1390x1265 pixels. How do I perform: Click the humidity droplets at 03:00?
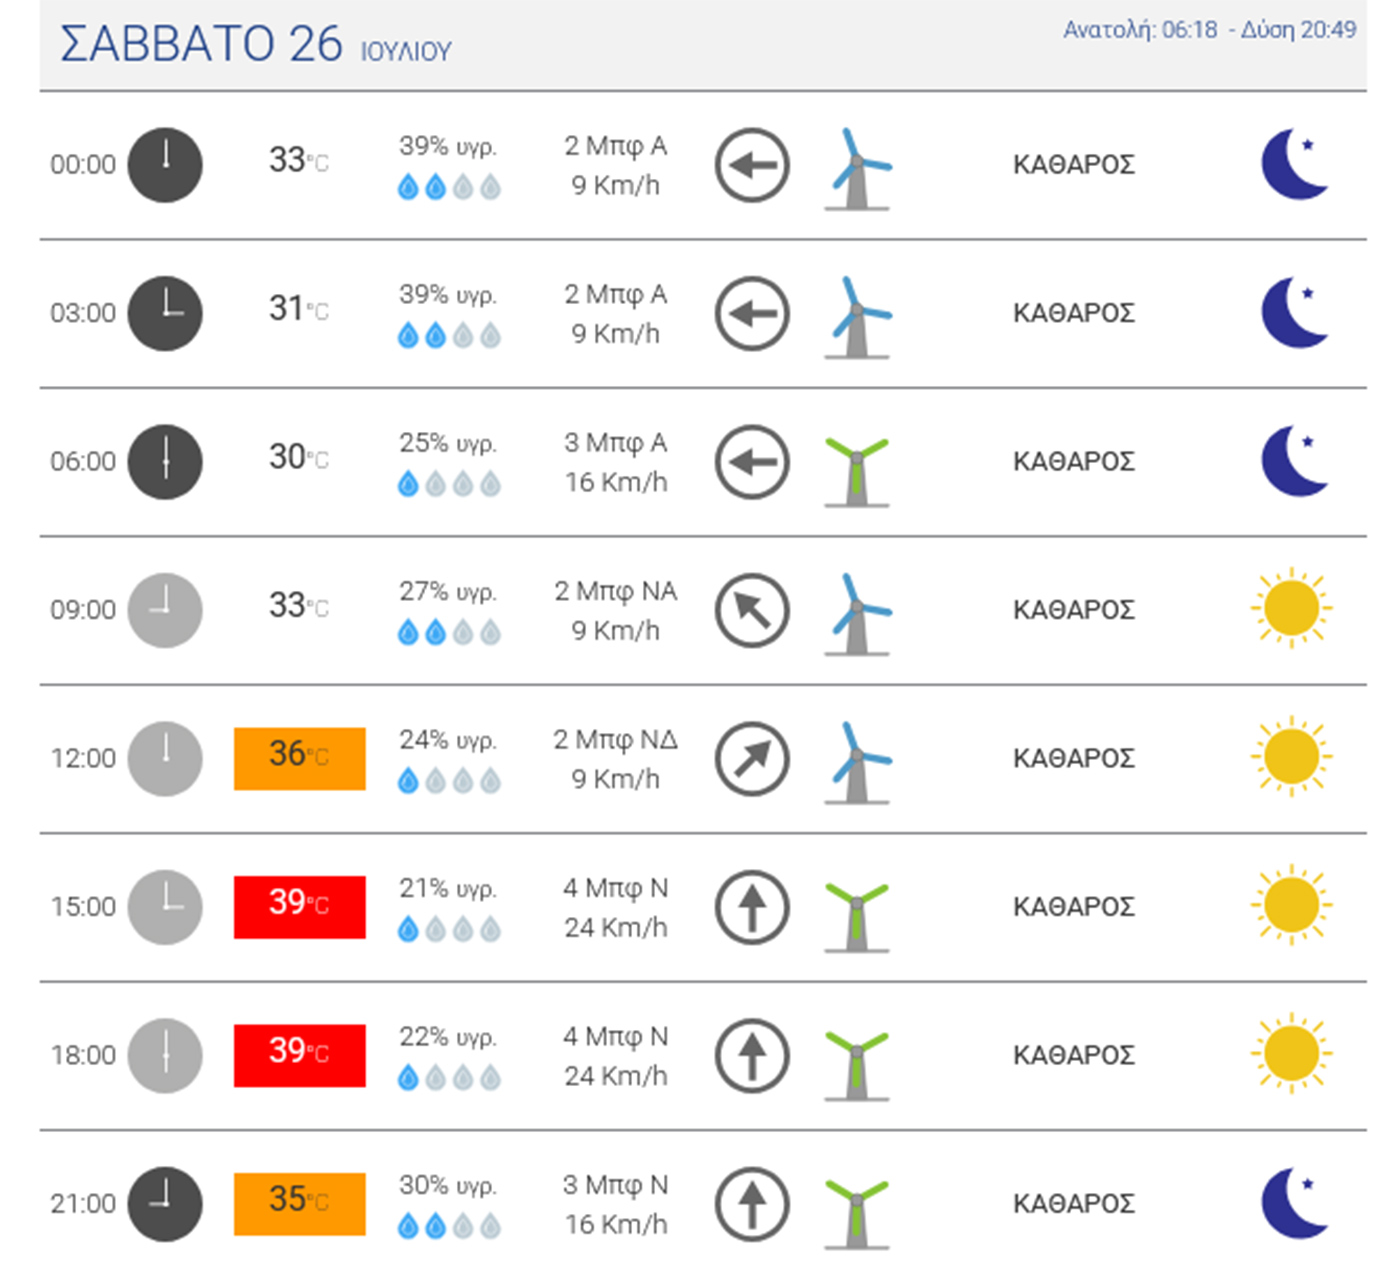pyautogui.click(x=449, y=336)
